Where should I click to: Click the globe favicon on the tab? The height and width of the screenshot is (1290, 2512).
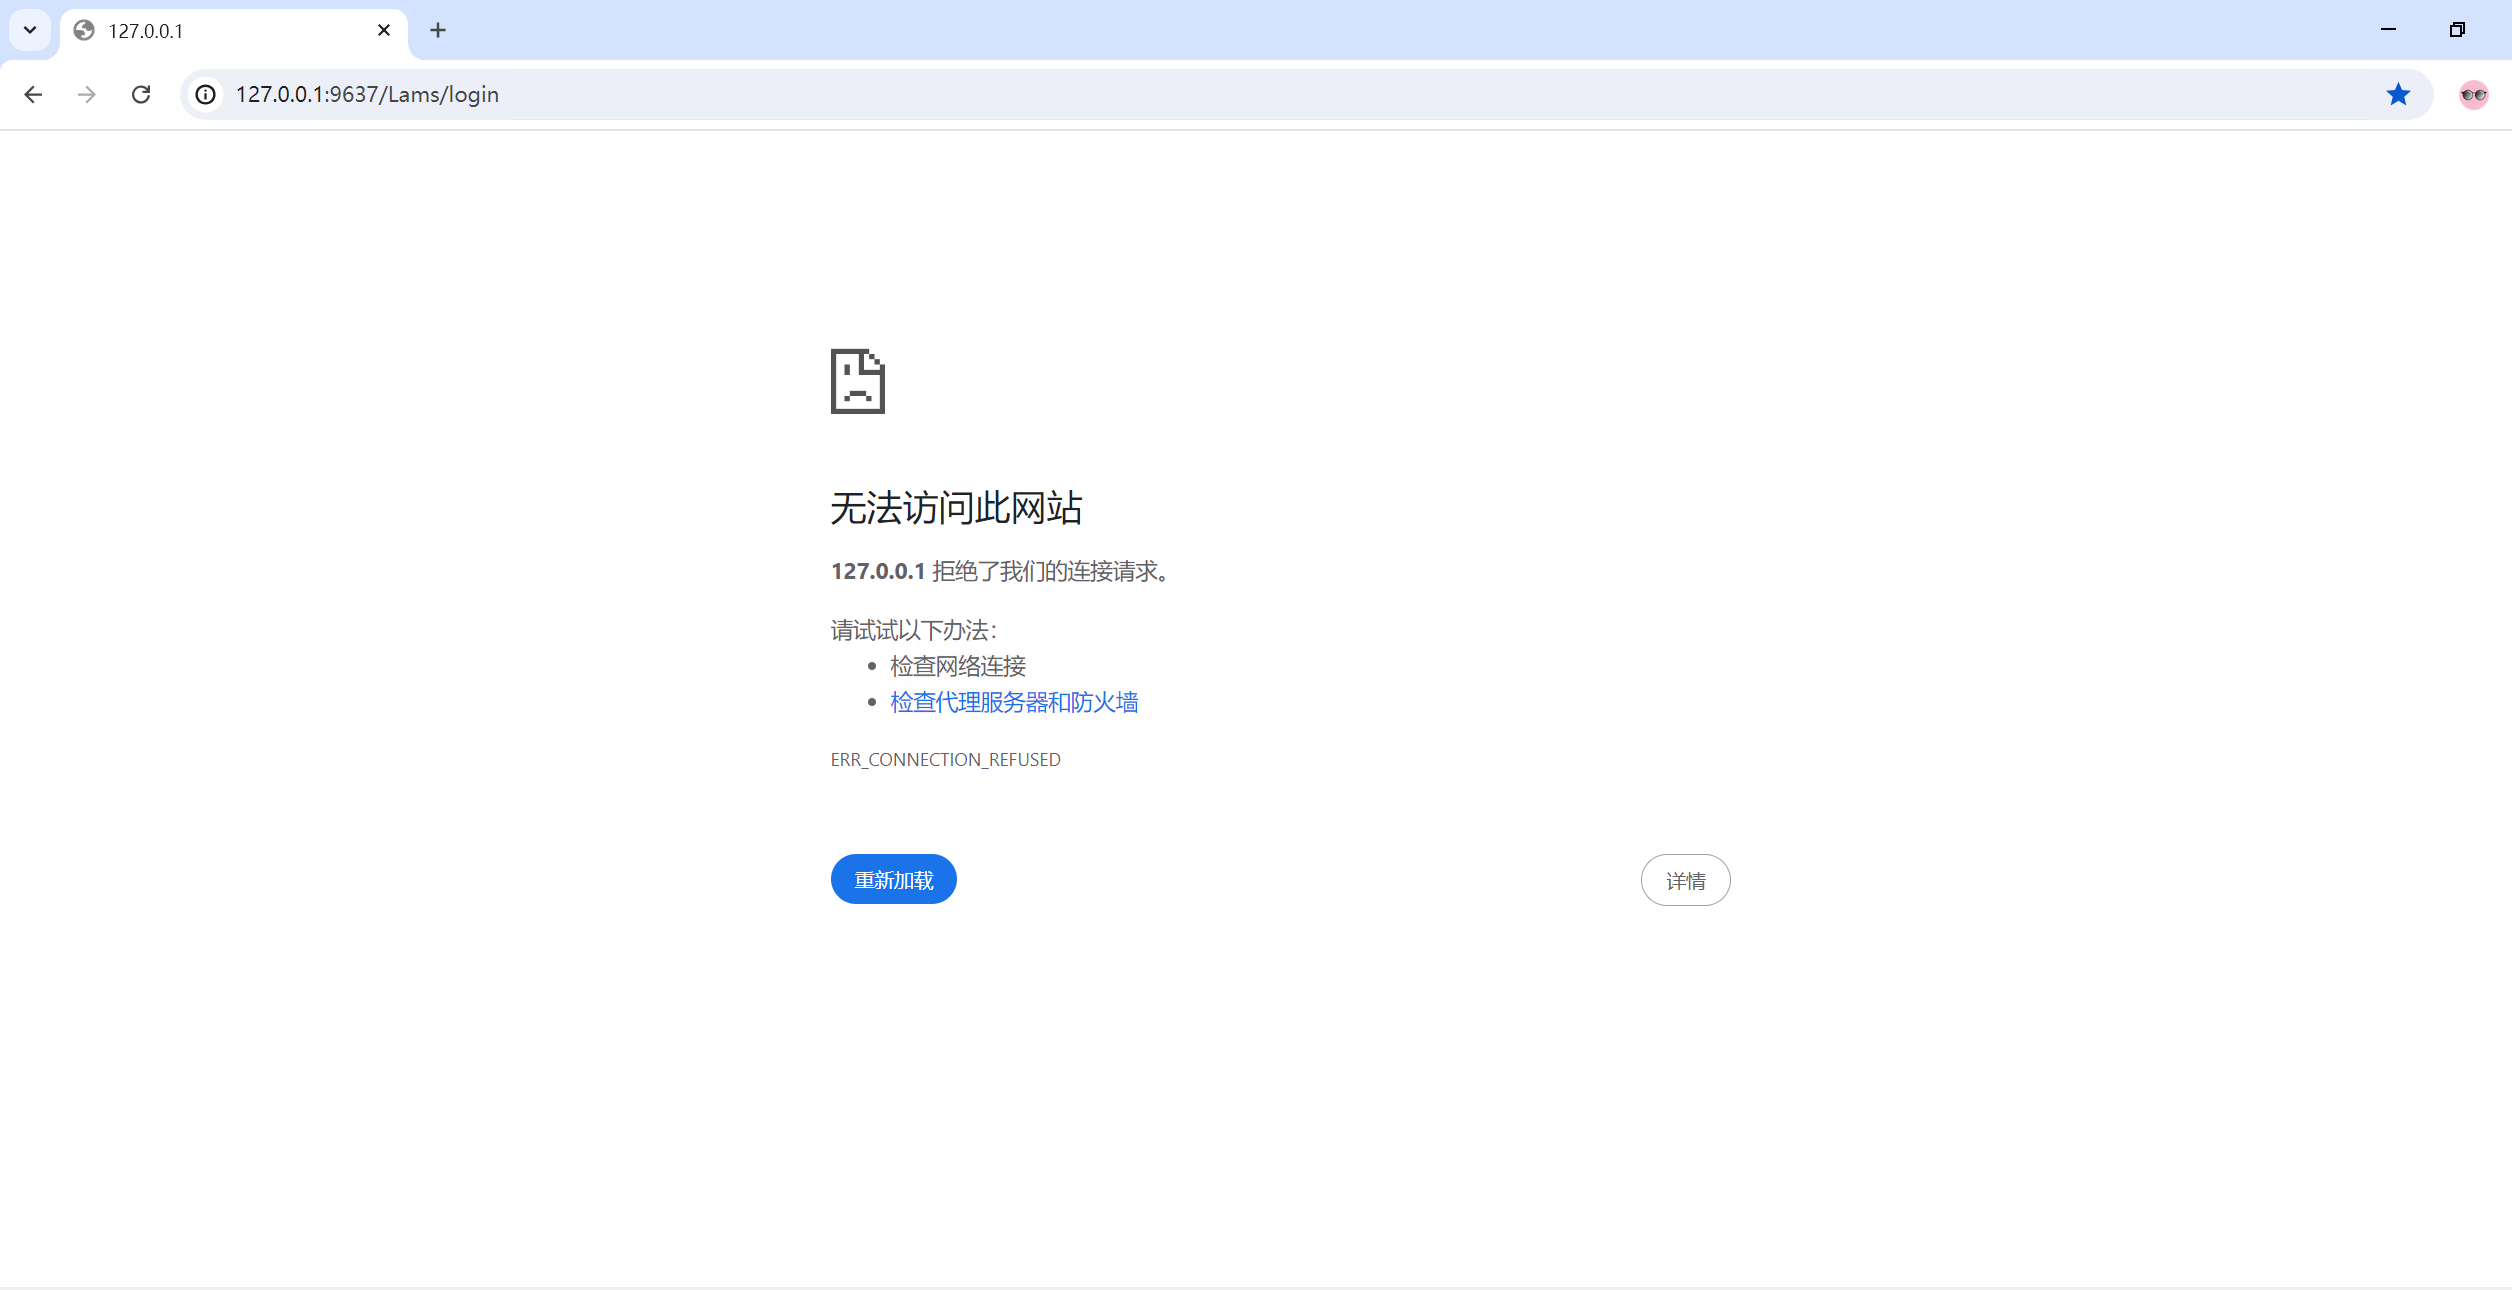[85, 30]
